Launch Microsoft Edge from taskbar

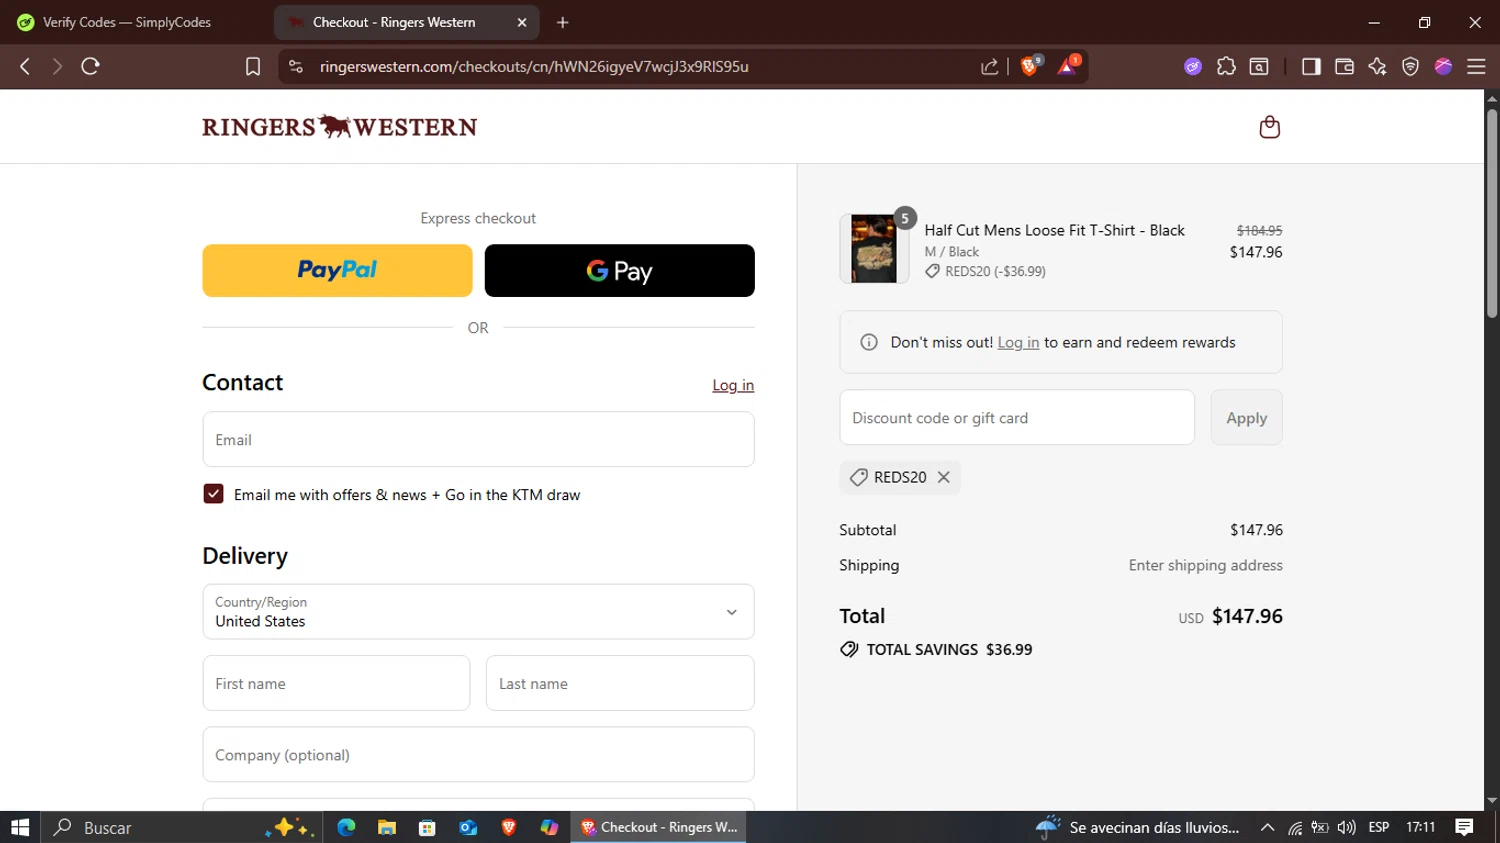[346, 827]
